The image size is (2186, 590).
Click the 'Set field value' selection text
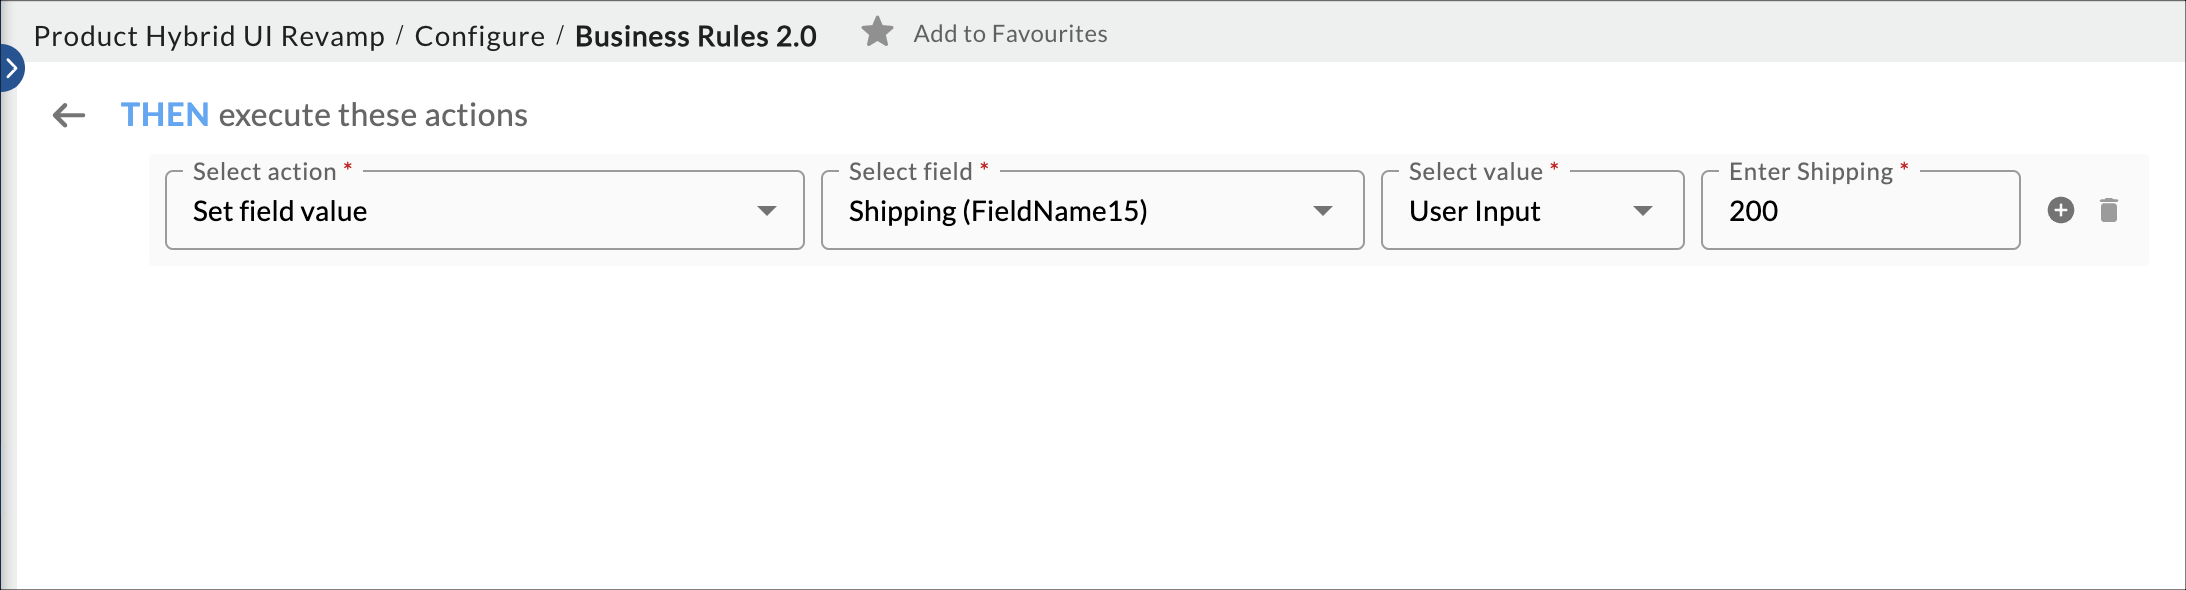[x=280, y=211]
